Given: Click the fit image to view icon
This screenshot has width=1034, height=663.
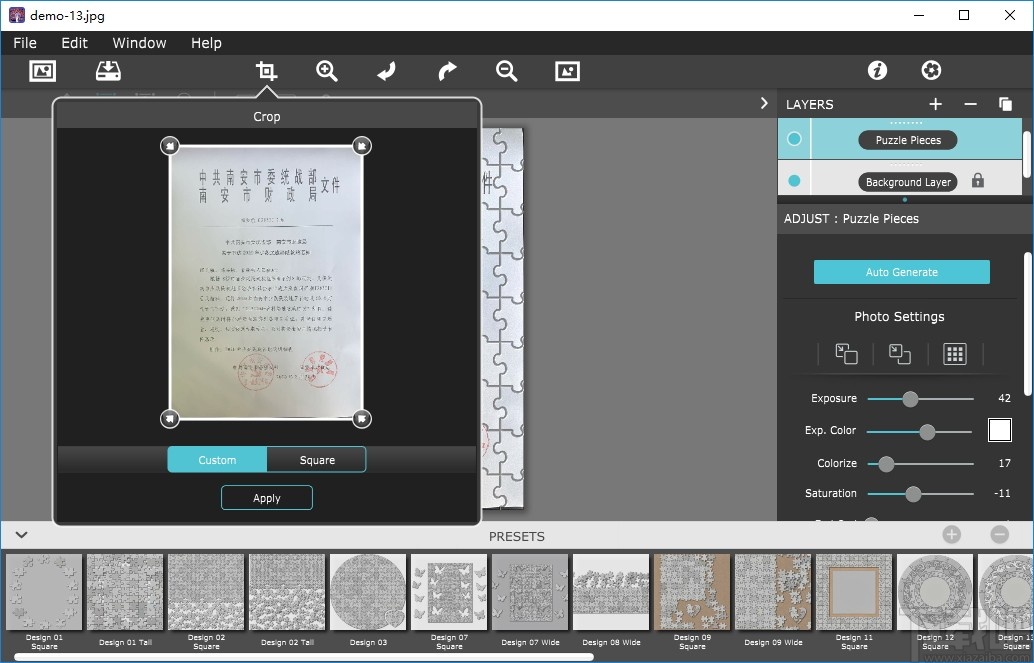Looking at the screenshot, I should [x=567, y=71].
